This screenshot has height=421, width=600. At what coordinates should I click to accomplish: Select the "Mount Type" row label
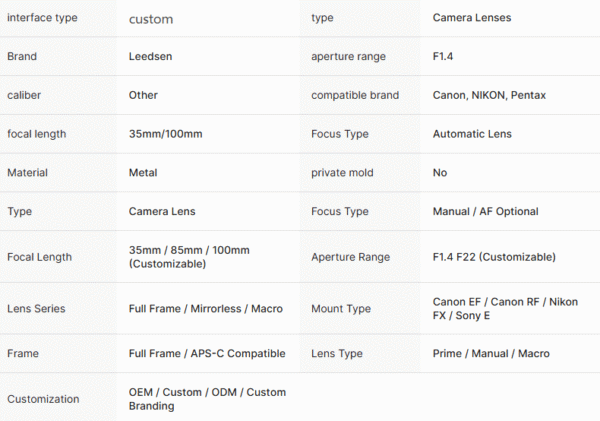[x=343, y=308]
